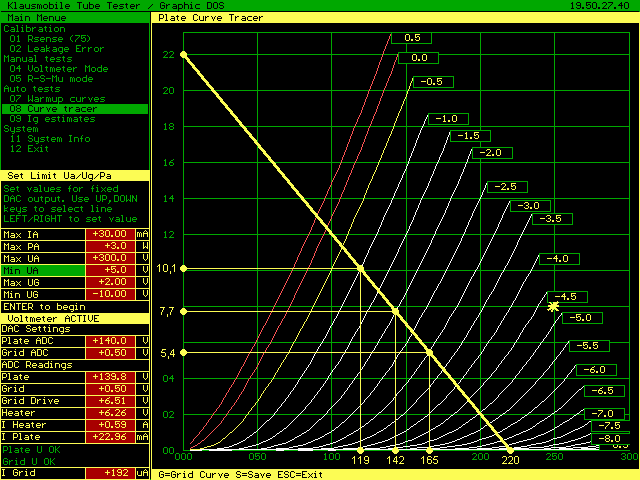Viewport: 640px width, 480px height.
Task: Click the Plate ADC setting value +140.0
Action: [x=110, y=341]
